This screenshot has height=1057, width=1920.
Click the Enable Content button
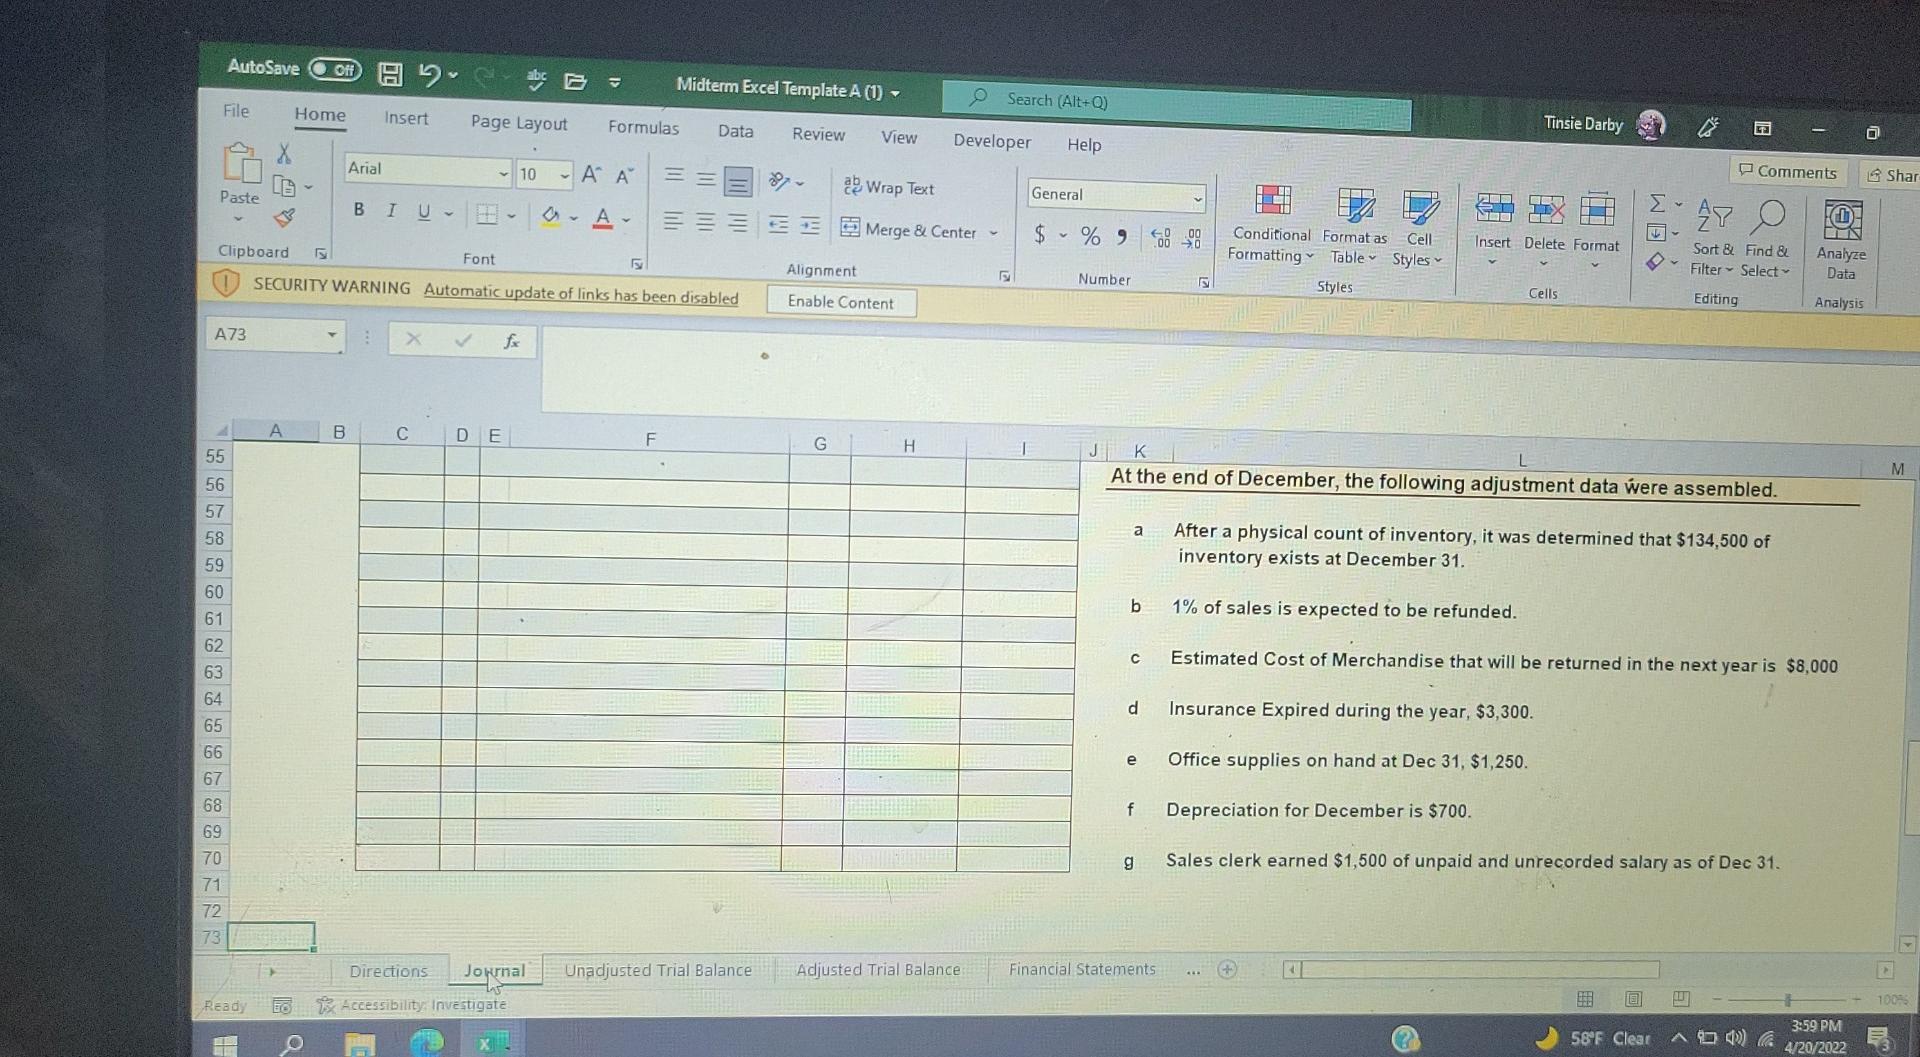(840, 302)
